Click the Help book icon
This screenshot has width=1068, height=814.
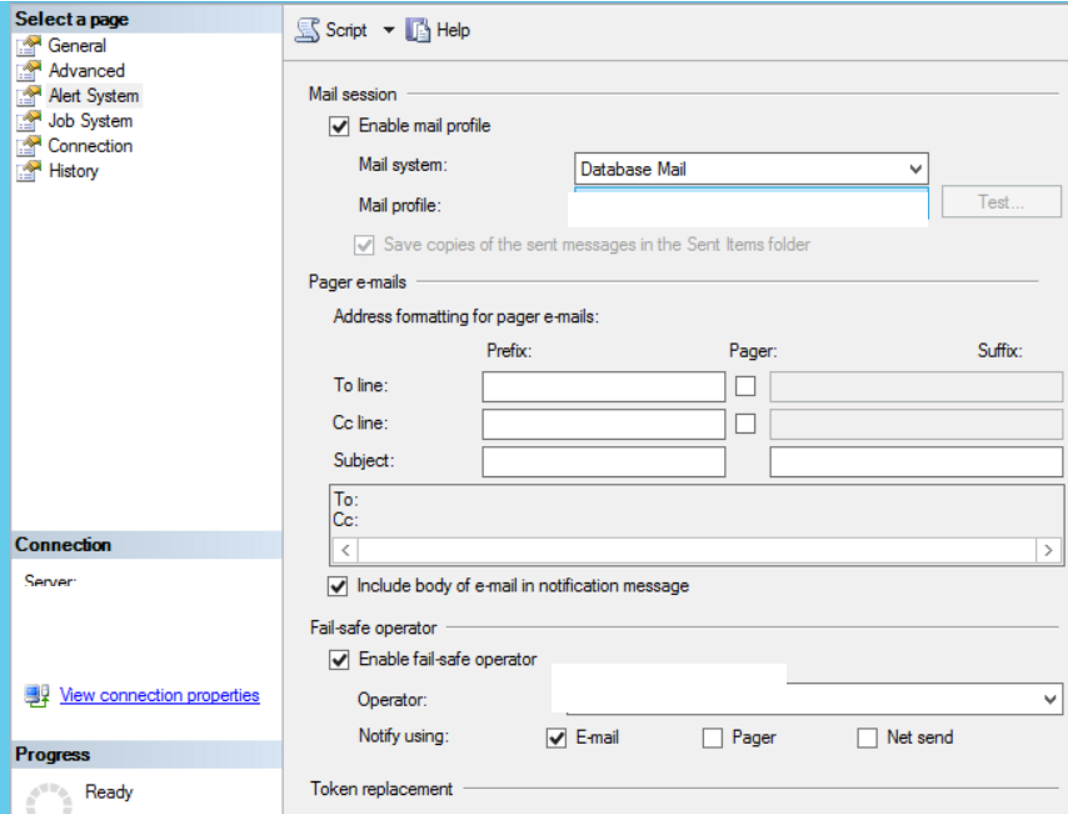(418, 30)
